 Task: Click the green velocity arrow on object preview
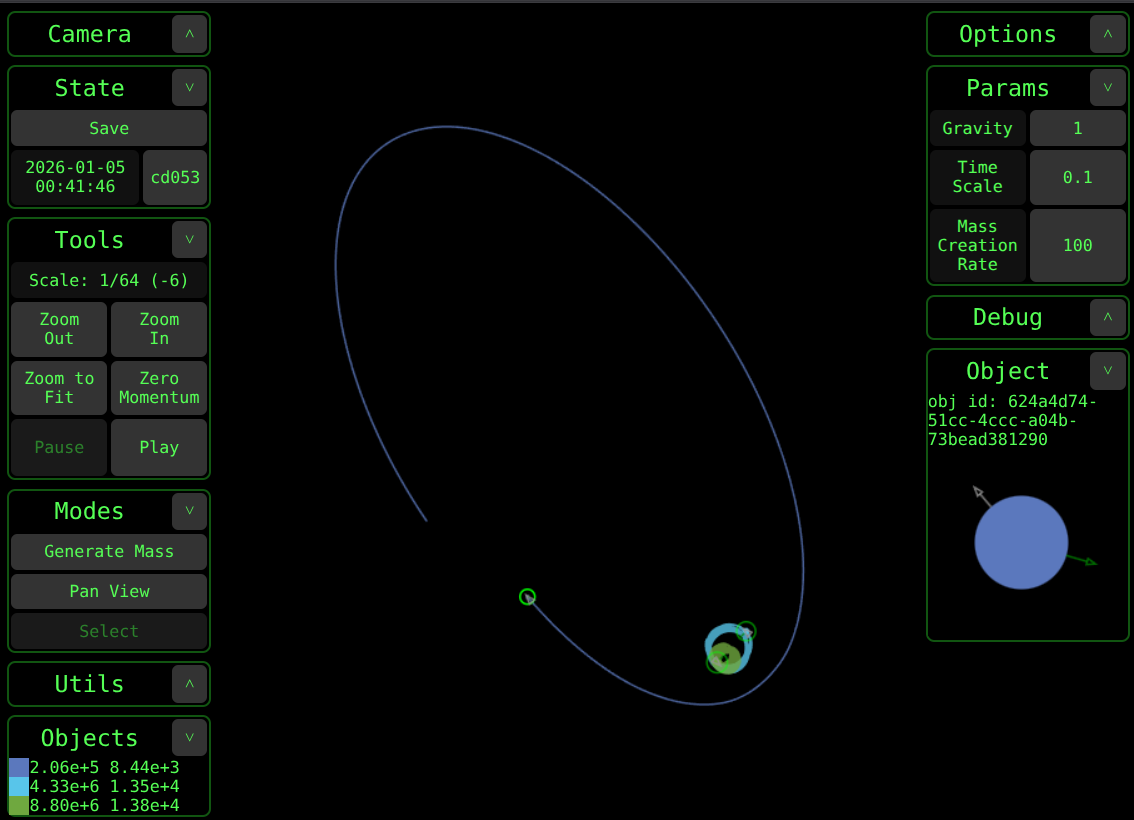(x=1083, y=560)
